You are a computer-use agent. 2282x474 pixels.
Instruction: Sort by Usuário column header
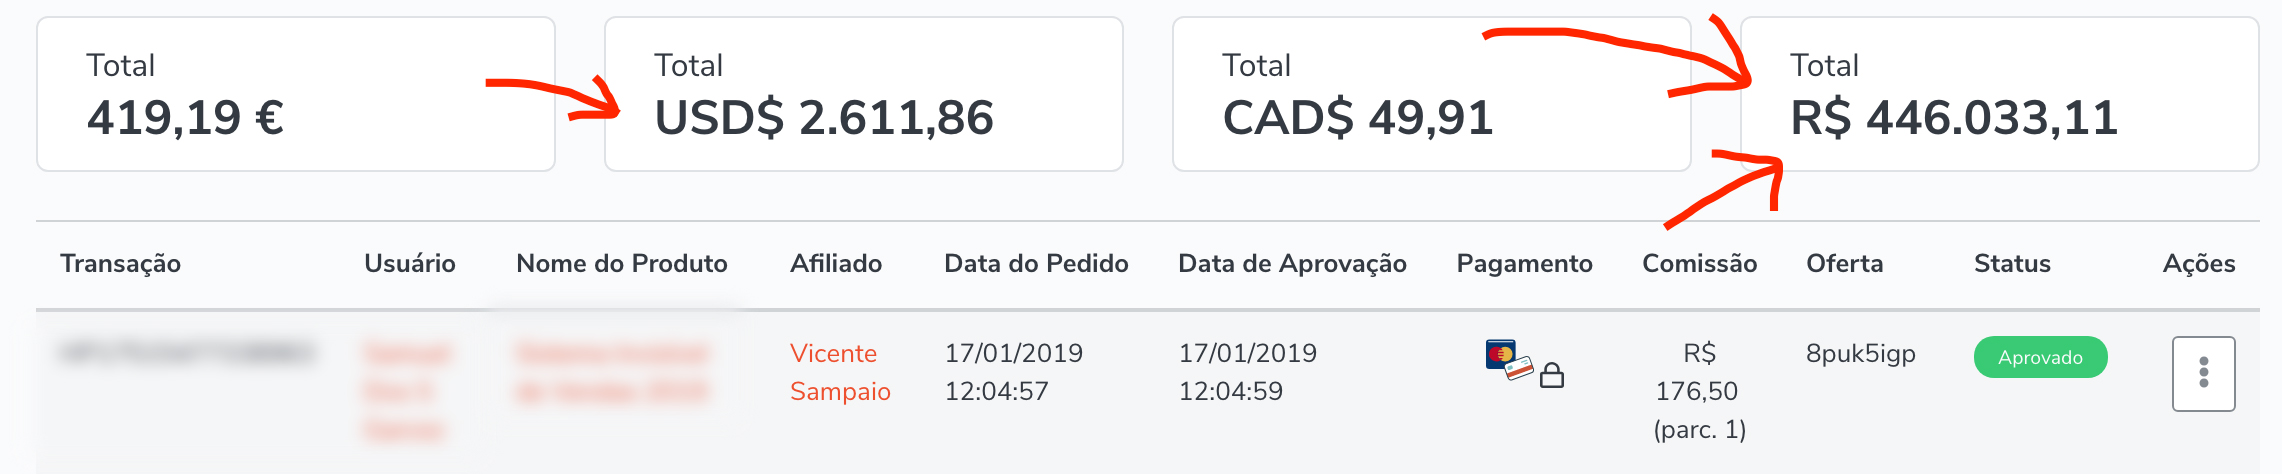pyautogui.click(x=409, y=264)
